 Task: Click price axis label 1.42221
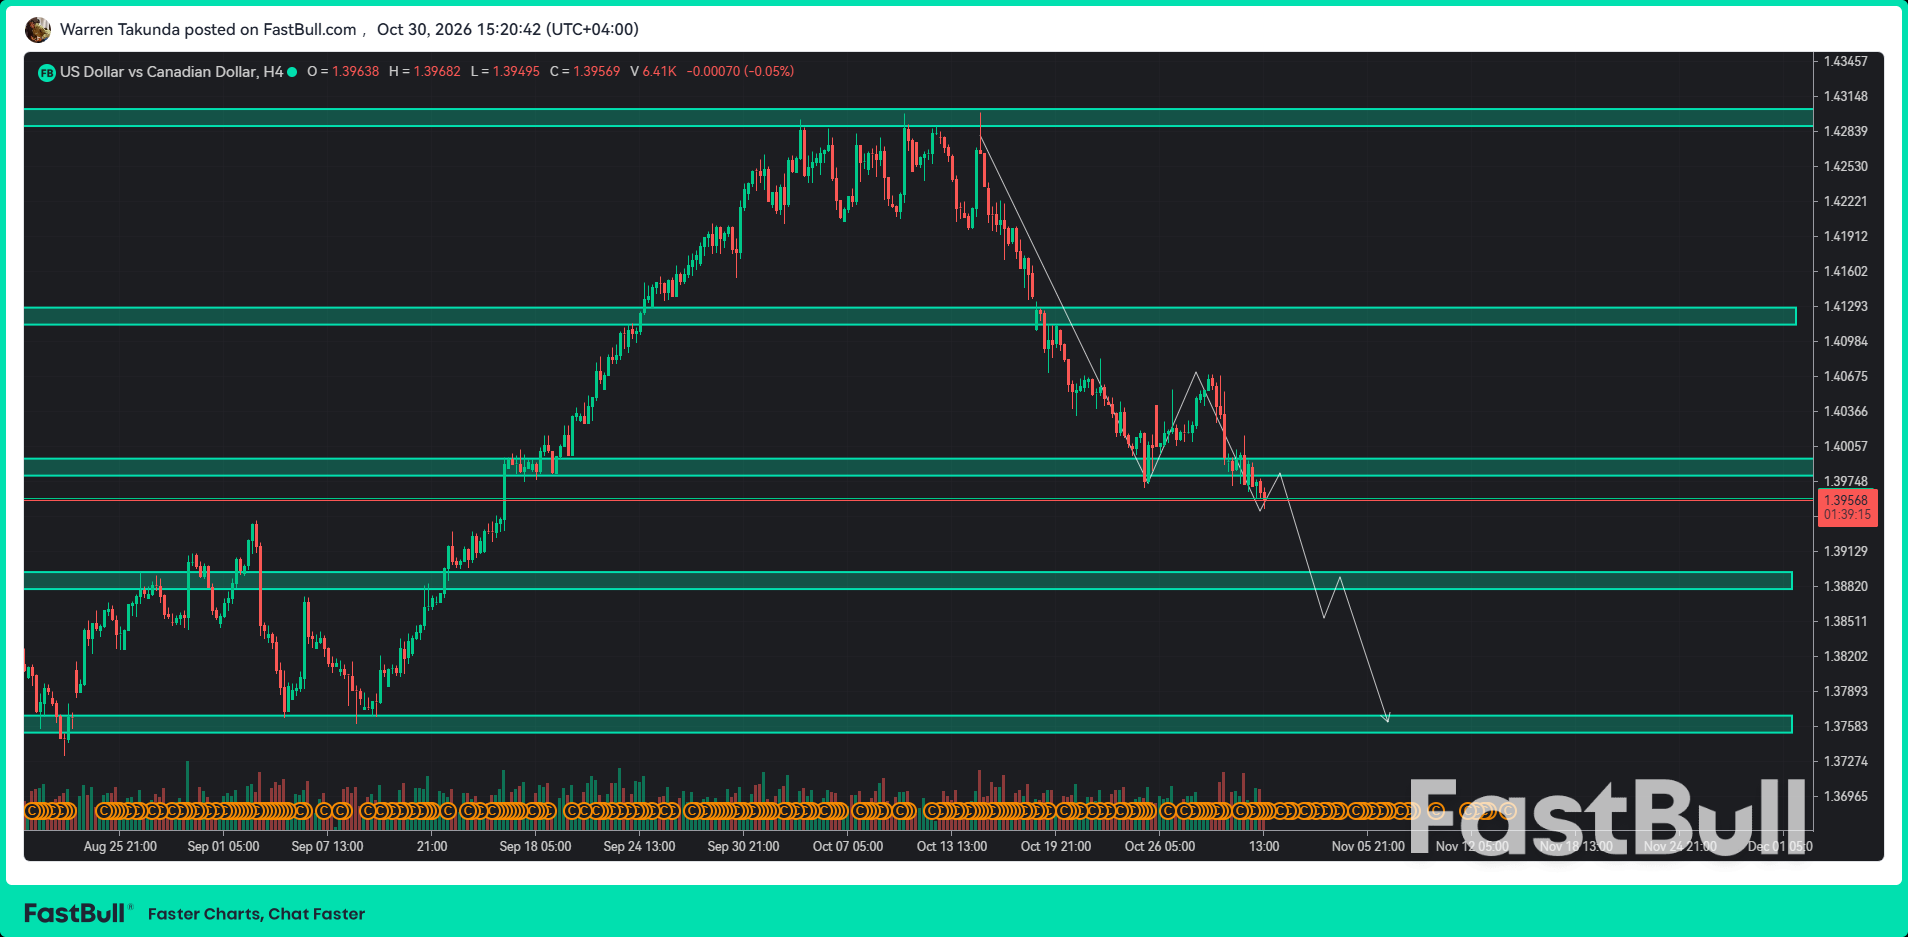coord(1845,201)
